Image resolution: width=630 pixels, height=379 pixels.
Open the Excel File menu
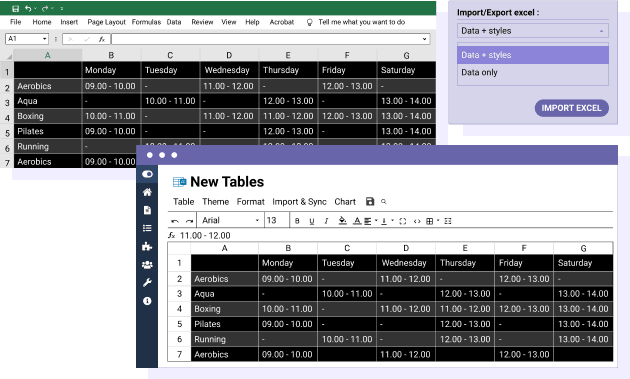tap(16, 22)
